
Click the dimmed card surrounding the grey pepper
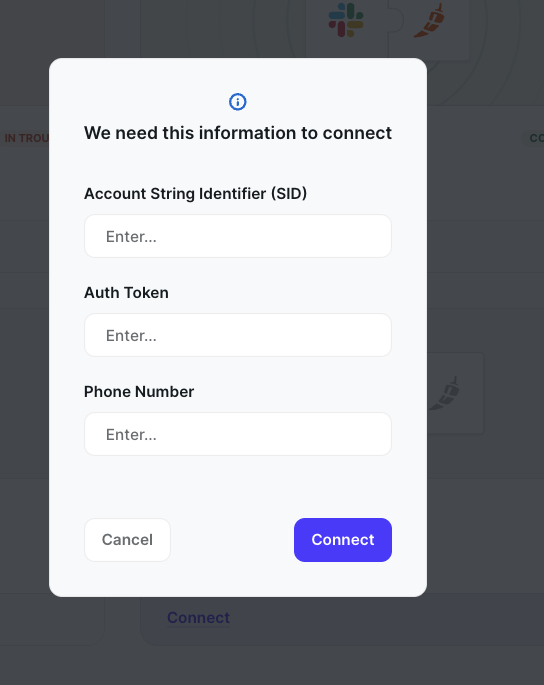click(x=456, y=393)
